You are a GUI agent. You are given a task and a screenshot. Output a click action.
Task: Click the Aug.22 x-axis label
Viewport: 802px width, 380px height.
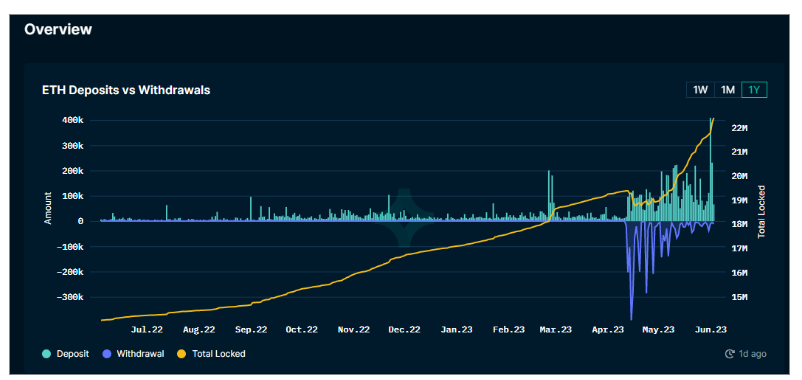tap(198, 330)
